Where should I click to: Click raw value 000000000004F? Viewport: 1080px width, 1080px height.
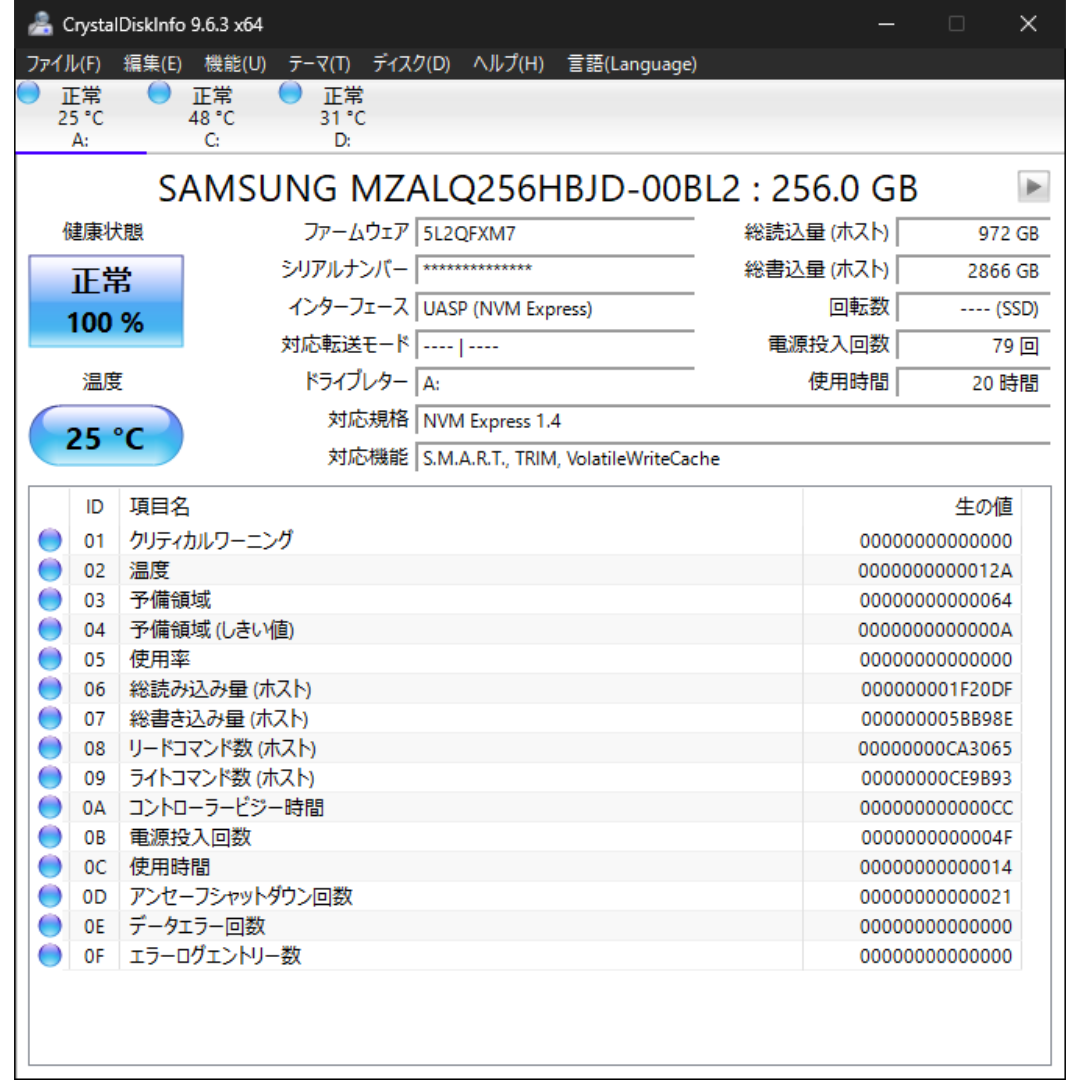click(937, 837)
